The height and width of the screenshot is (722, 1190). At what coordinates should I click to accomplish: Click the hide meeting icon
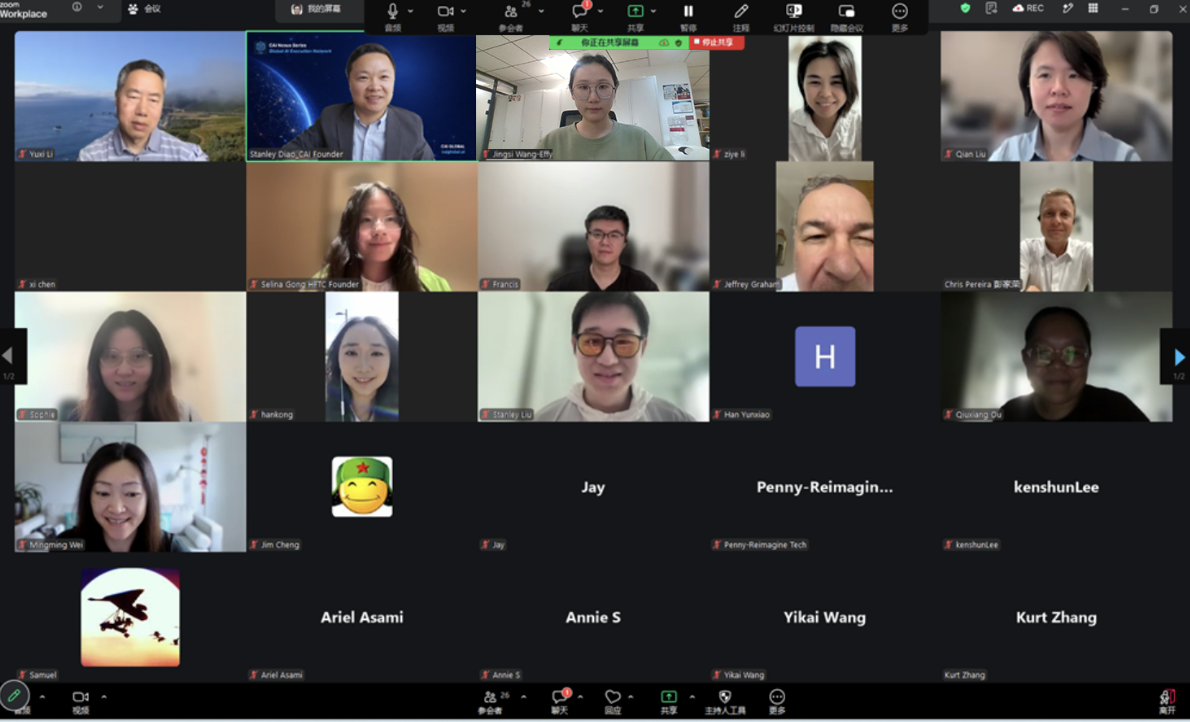846,11
